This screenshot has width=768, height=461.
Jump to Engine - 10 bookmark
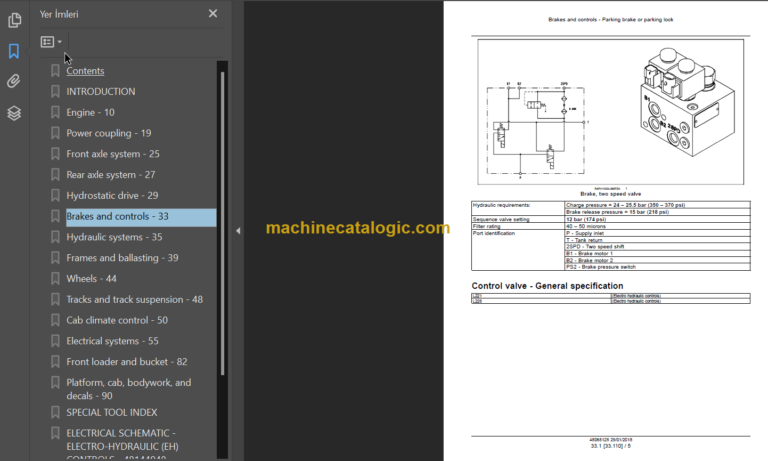coord(91,112)
